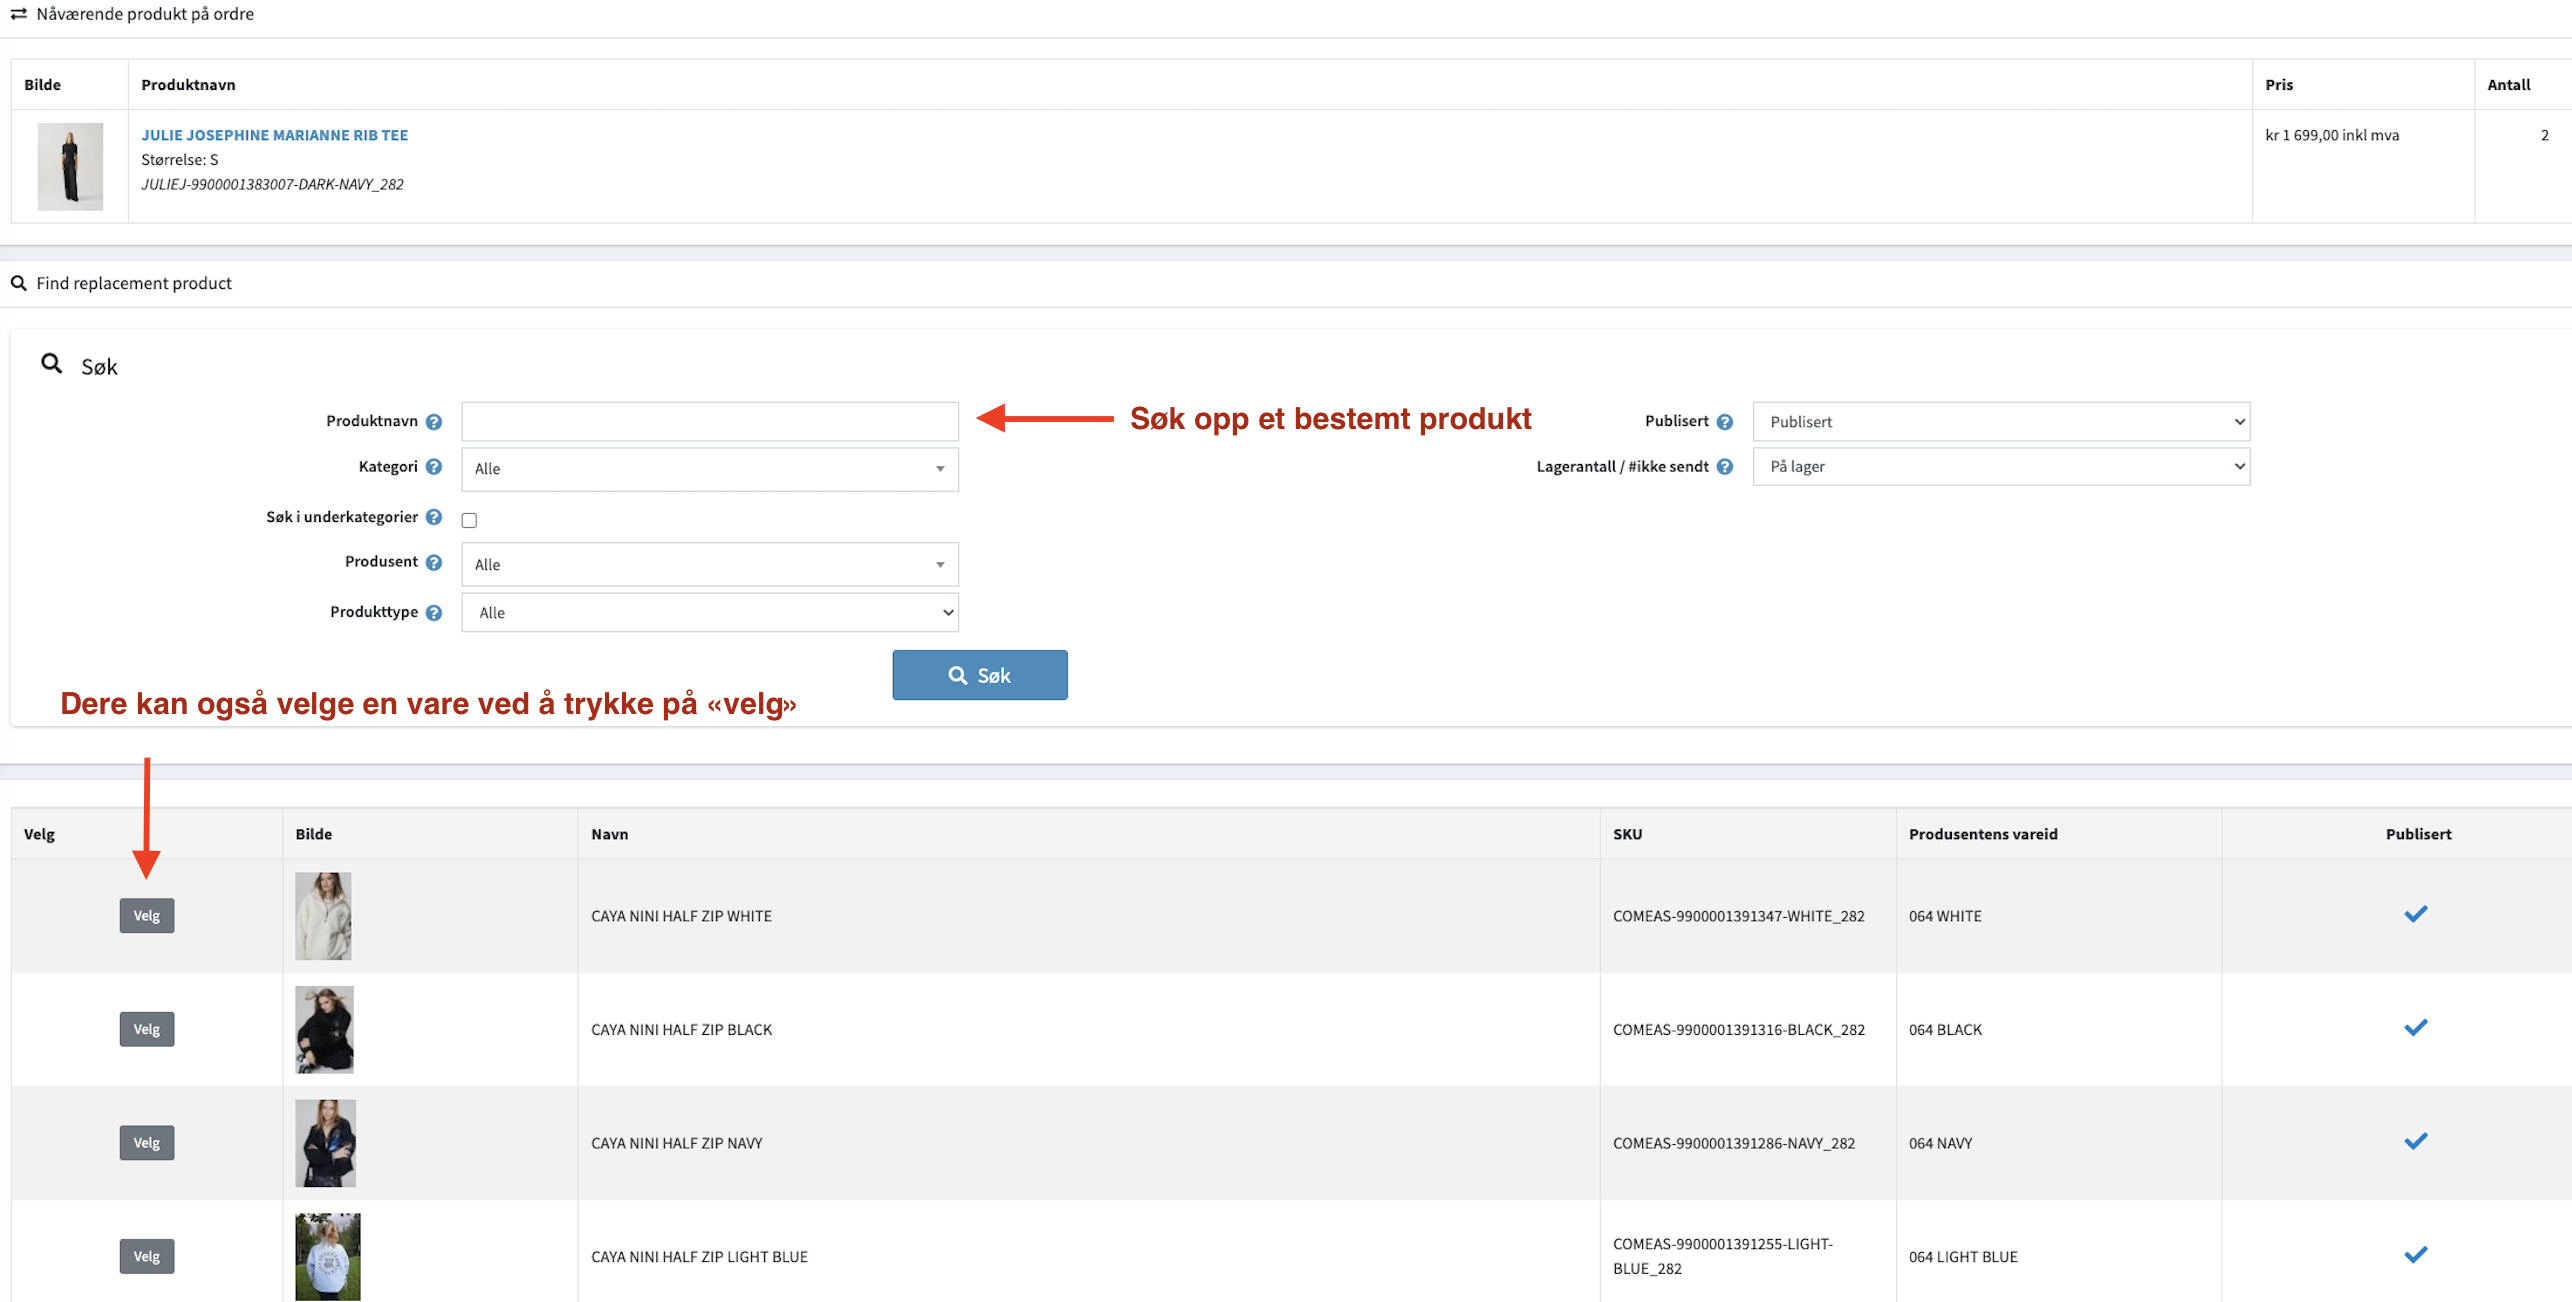Open the Publisert filter dropdown
This screenshot has width=2572, height=1302.
coord(2000,422)
